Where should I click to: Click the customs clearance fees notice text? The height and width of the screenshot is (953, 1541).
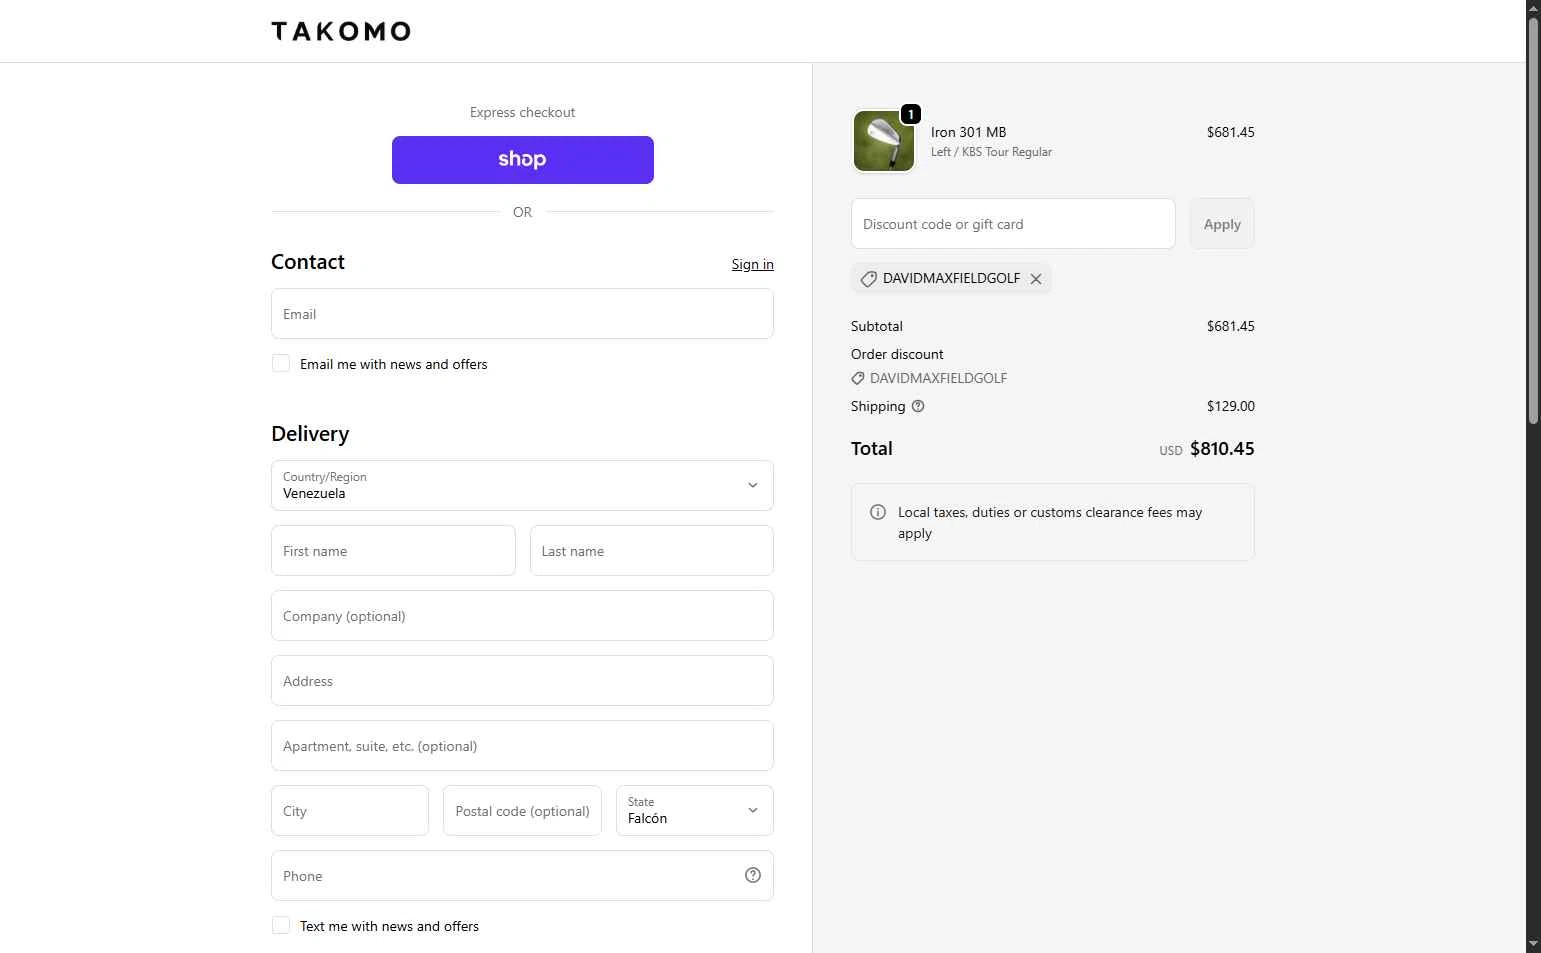[x=1050, y=522]
